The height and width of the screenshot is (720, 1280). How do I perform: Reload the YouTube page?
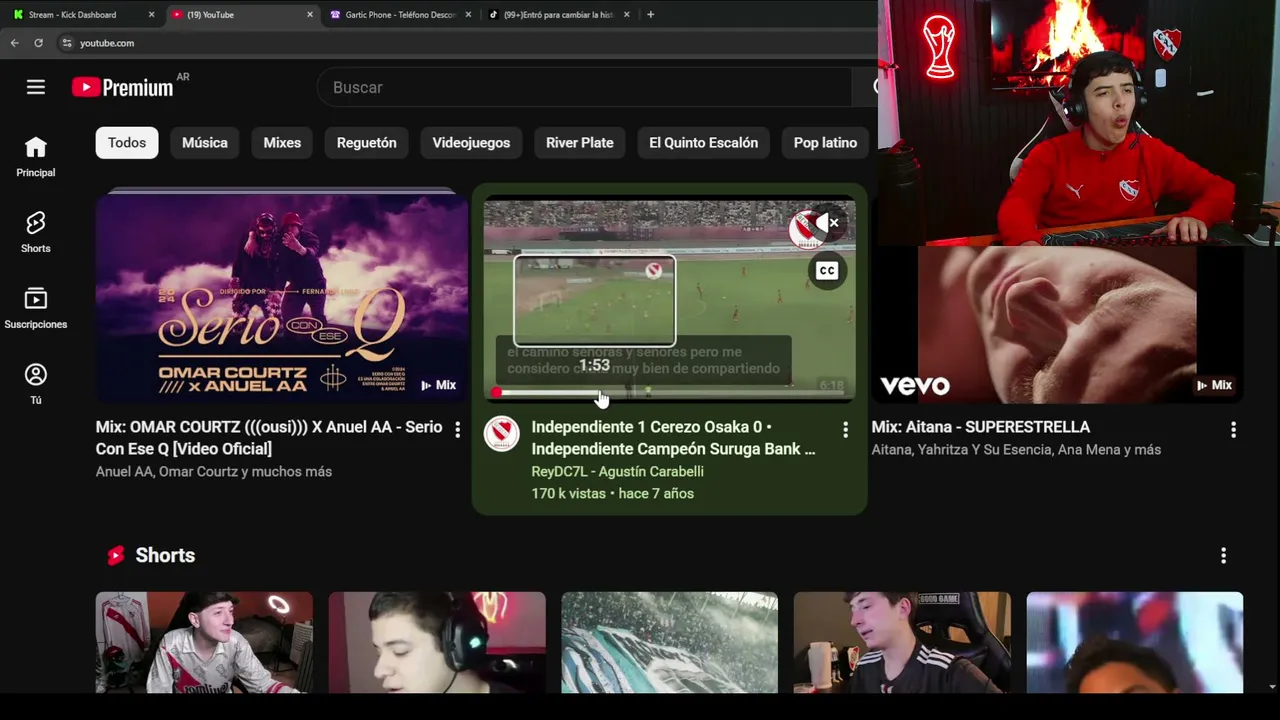pos(38,43)
